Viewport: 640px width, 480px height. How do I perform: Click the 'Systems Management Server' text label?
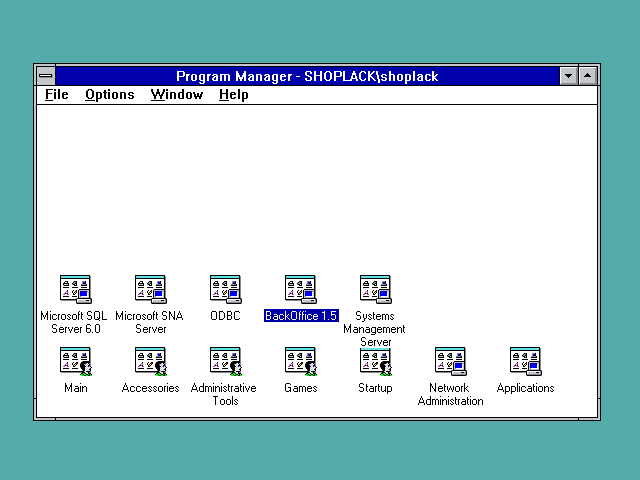(374, 329)
